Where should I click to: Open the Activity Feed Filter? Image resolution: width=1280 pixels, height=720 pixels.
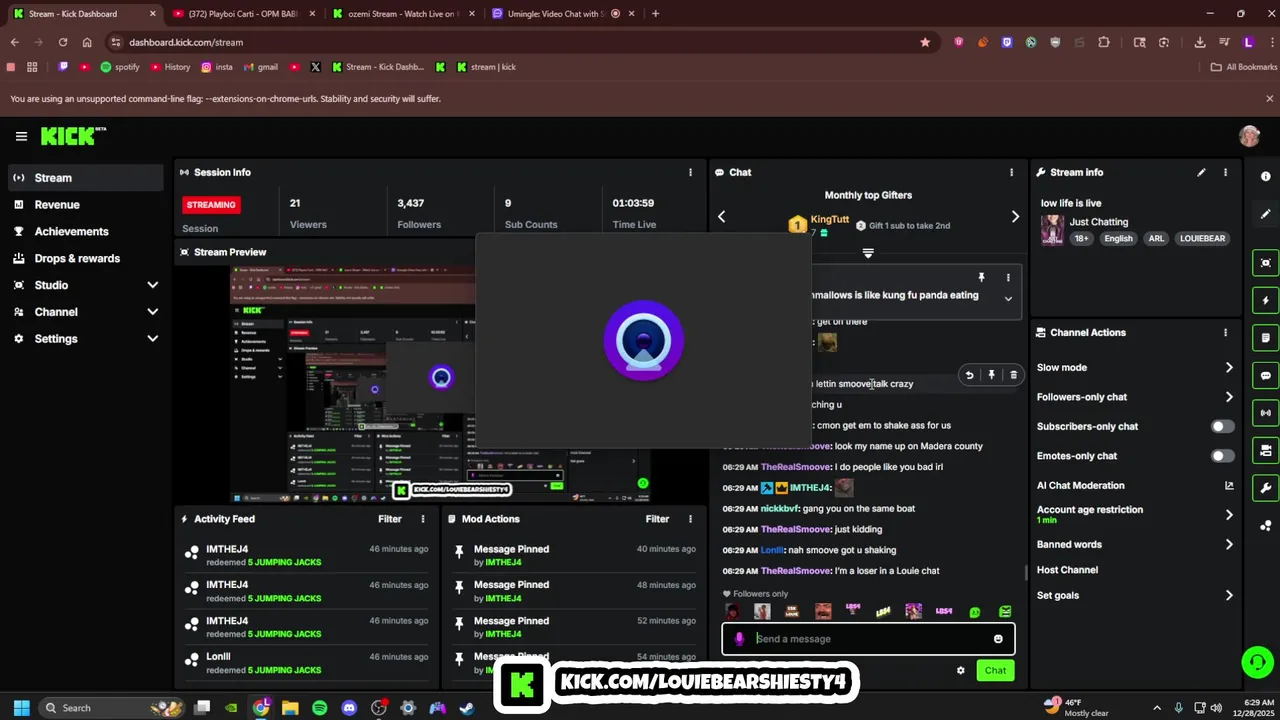tap(390, 519)
